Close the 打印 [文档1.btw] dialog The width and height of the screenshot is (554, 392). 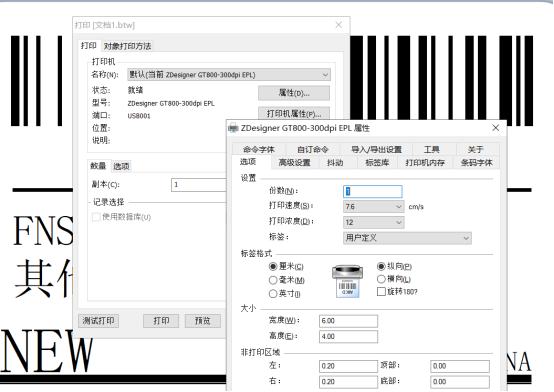pos(338,25)
